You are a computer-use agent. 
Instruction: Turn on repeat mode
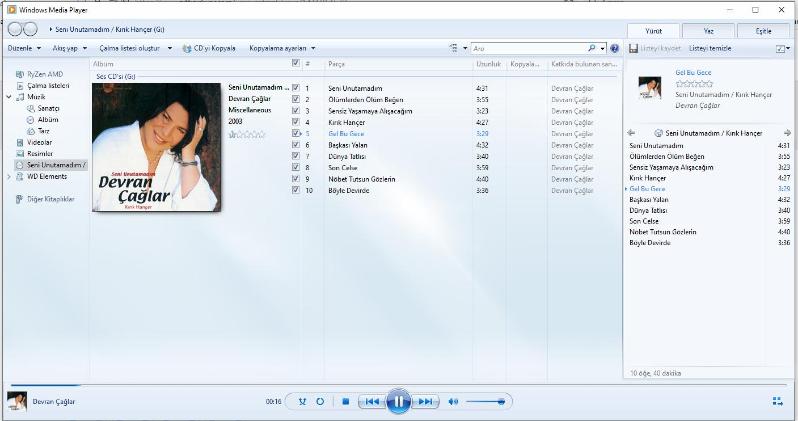point(320,401)
